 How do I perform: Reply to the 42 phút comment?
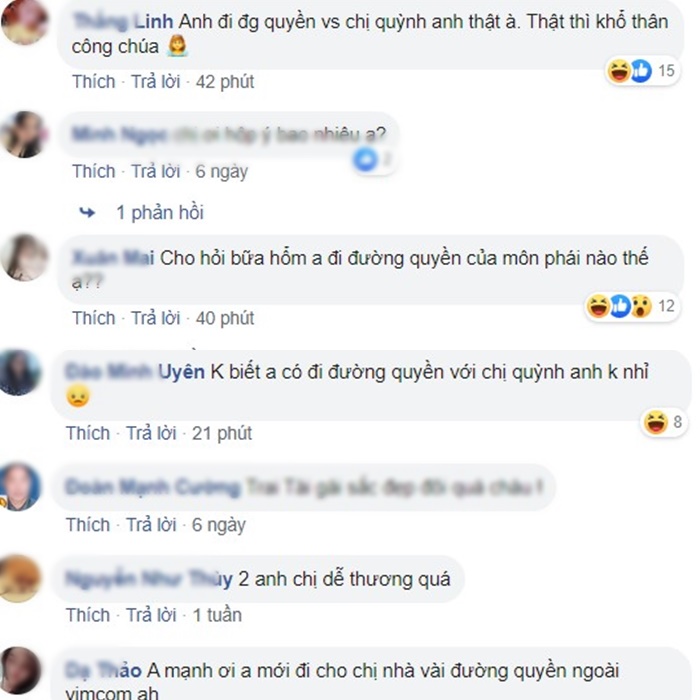(x=156, y=82)
